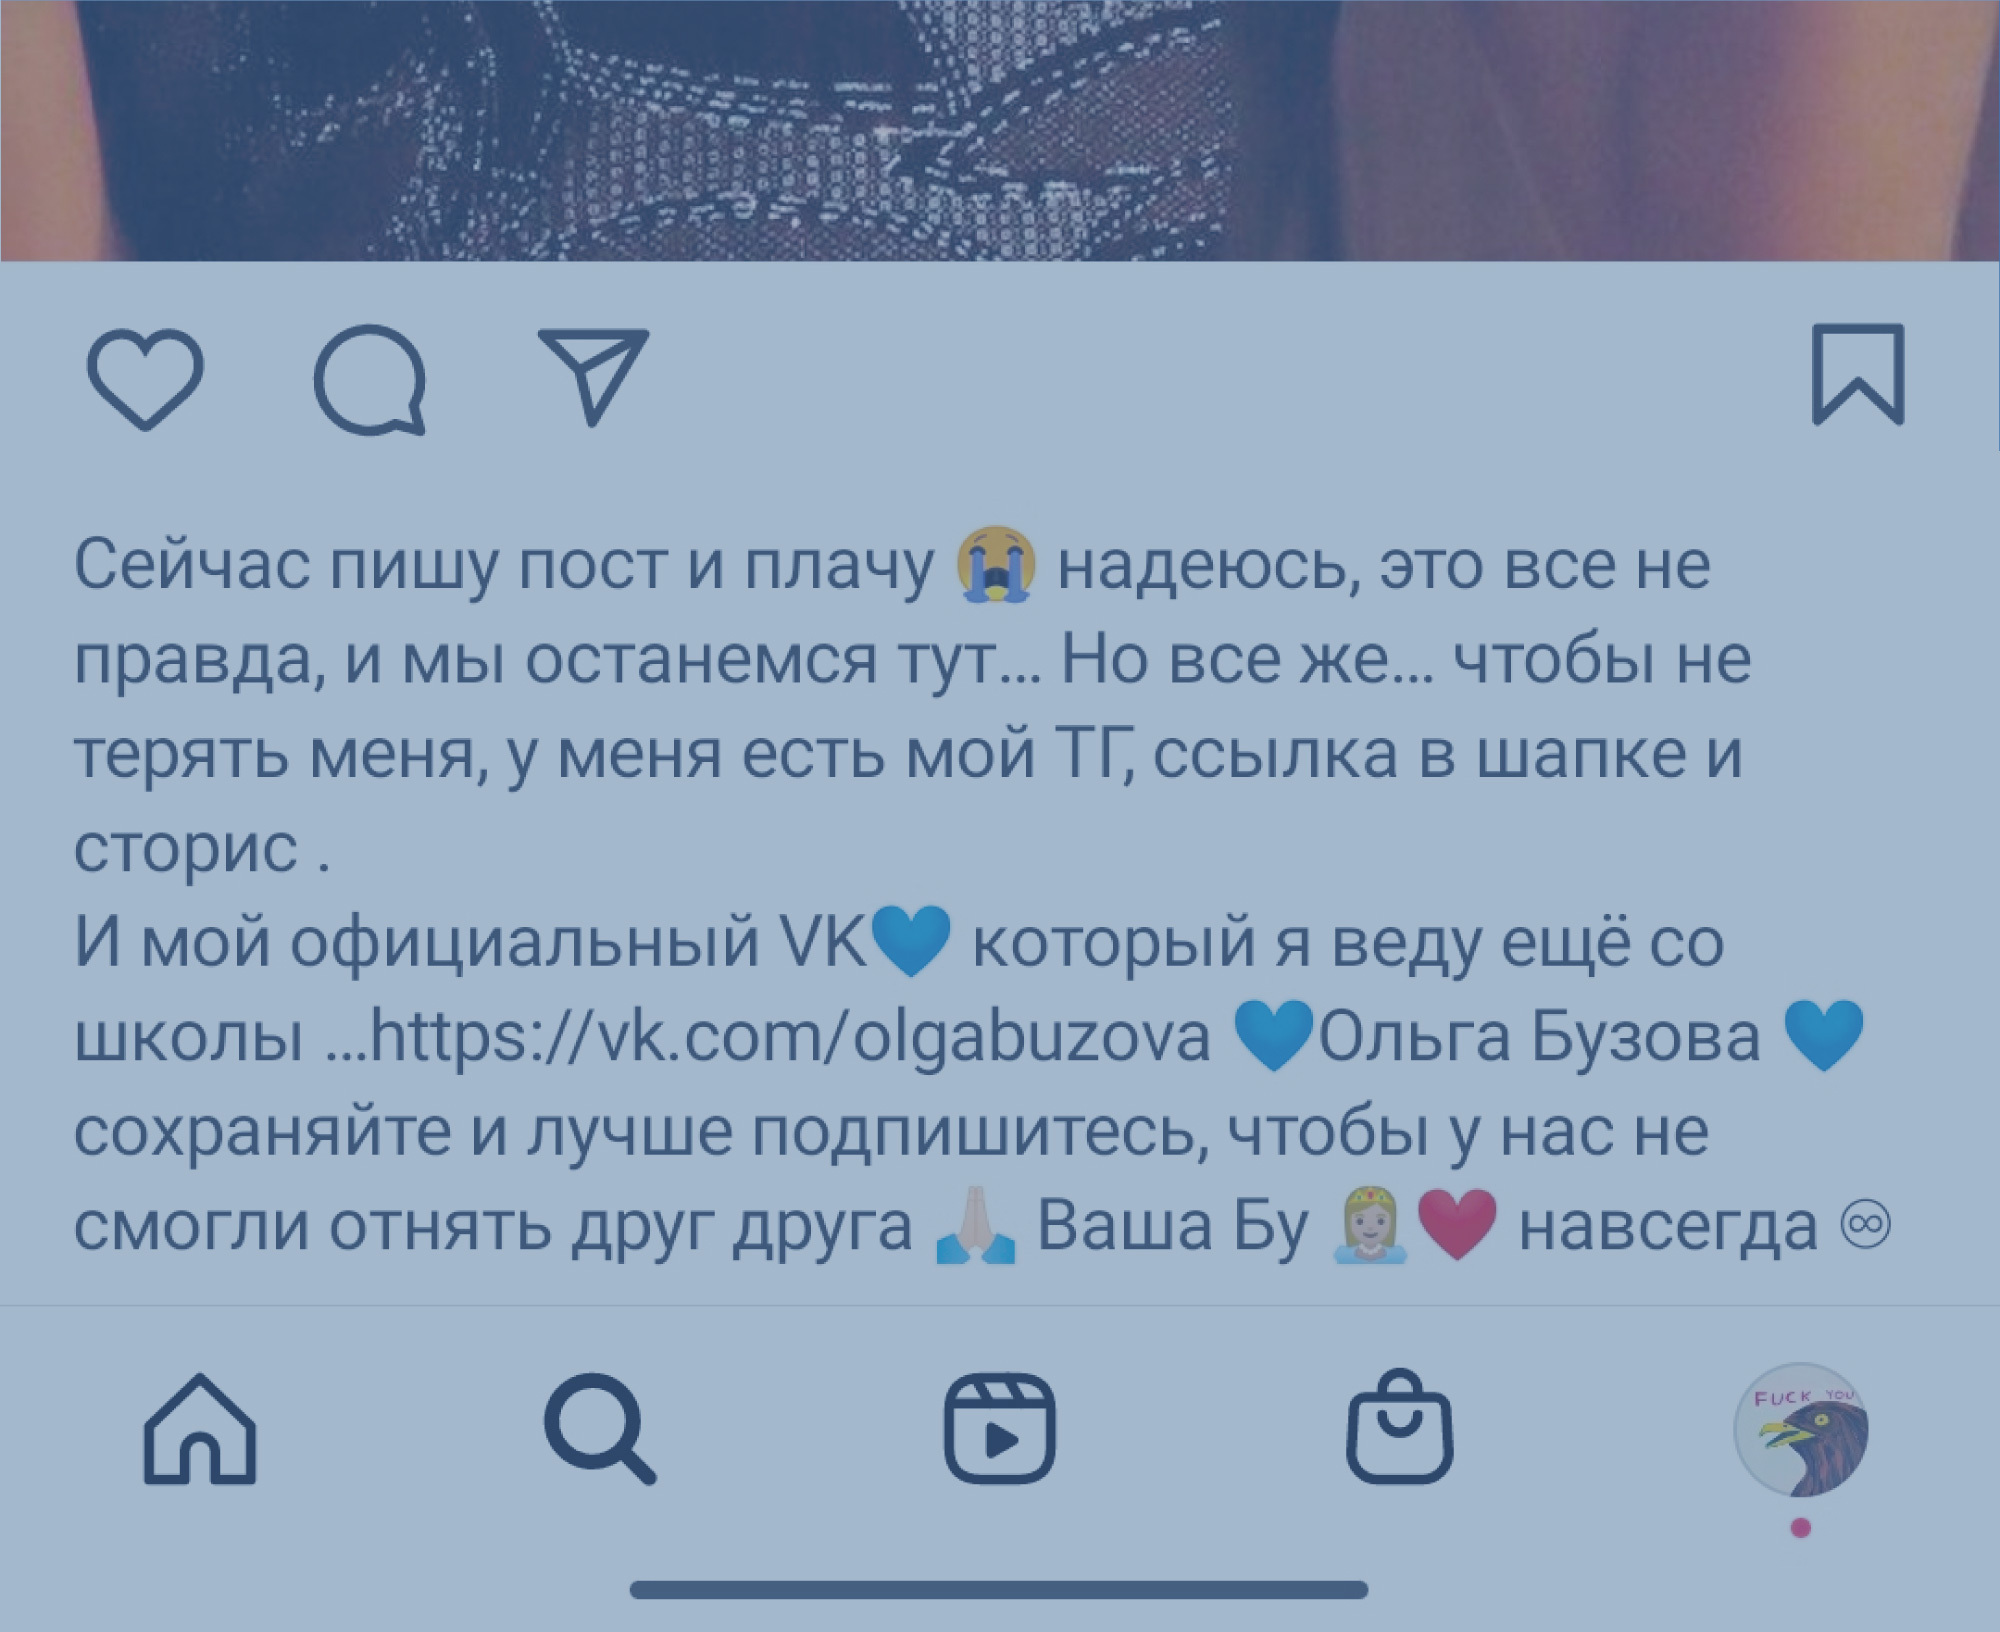Like the post with the heart icon

pyautogui.click(x=146, y=379)
